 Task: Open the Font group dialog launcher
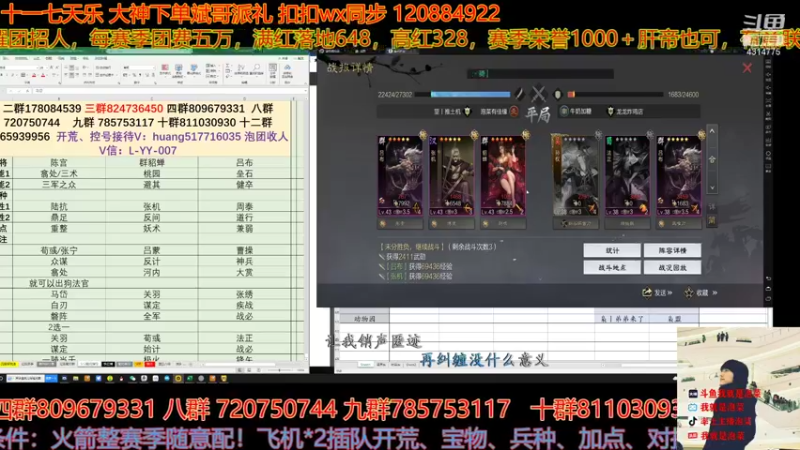[x=60, y=83]
